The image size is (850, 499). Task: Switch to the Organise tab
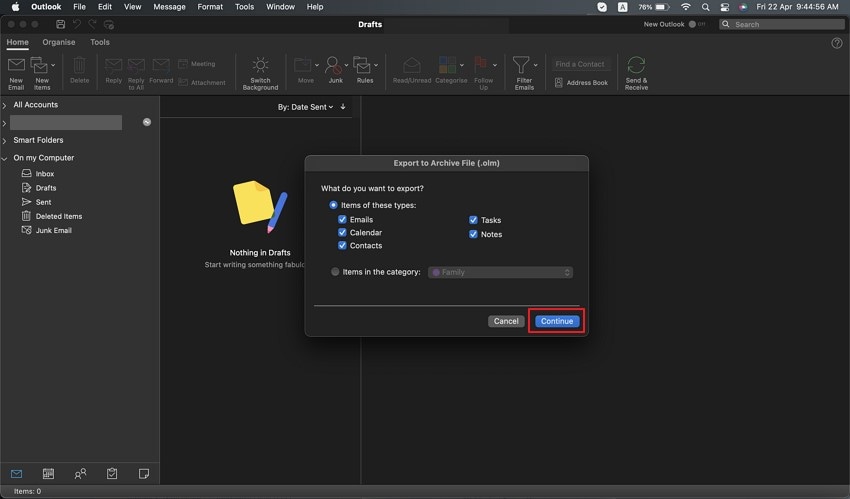[59, 42]
